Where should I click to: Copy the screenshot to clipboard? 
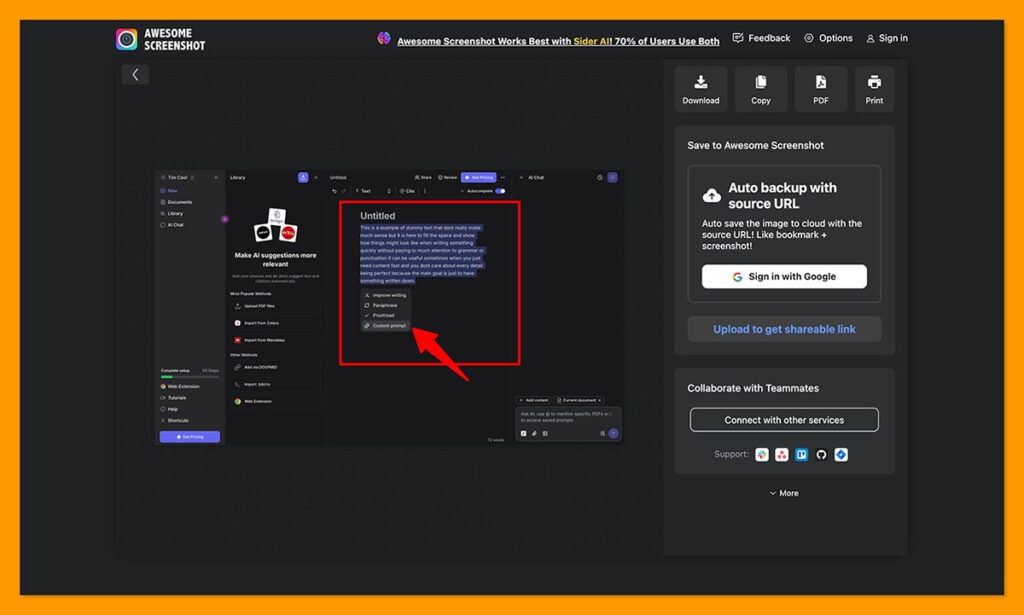[x=761, y=89]
